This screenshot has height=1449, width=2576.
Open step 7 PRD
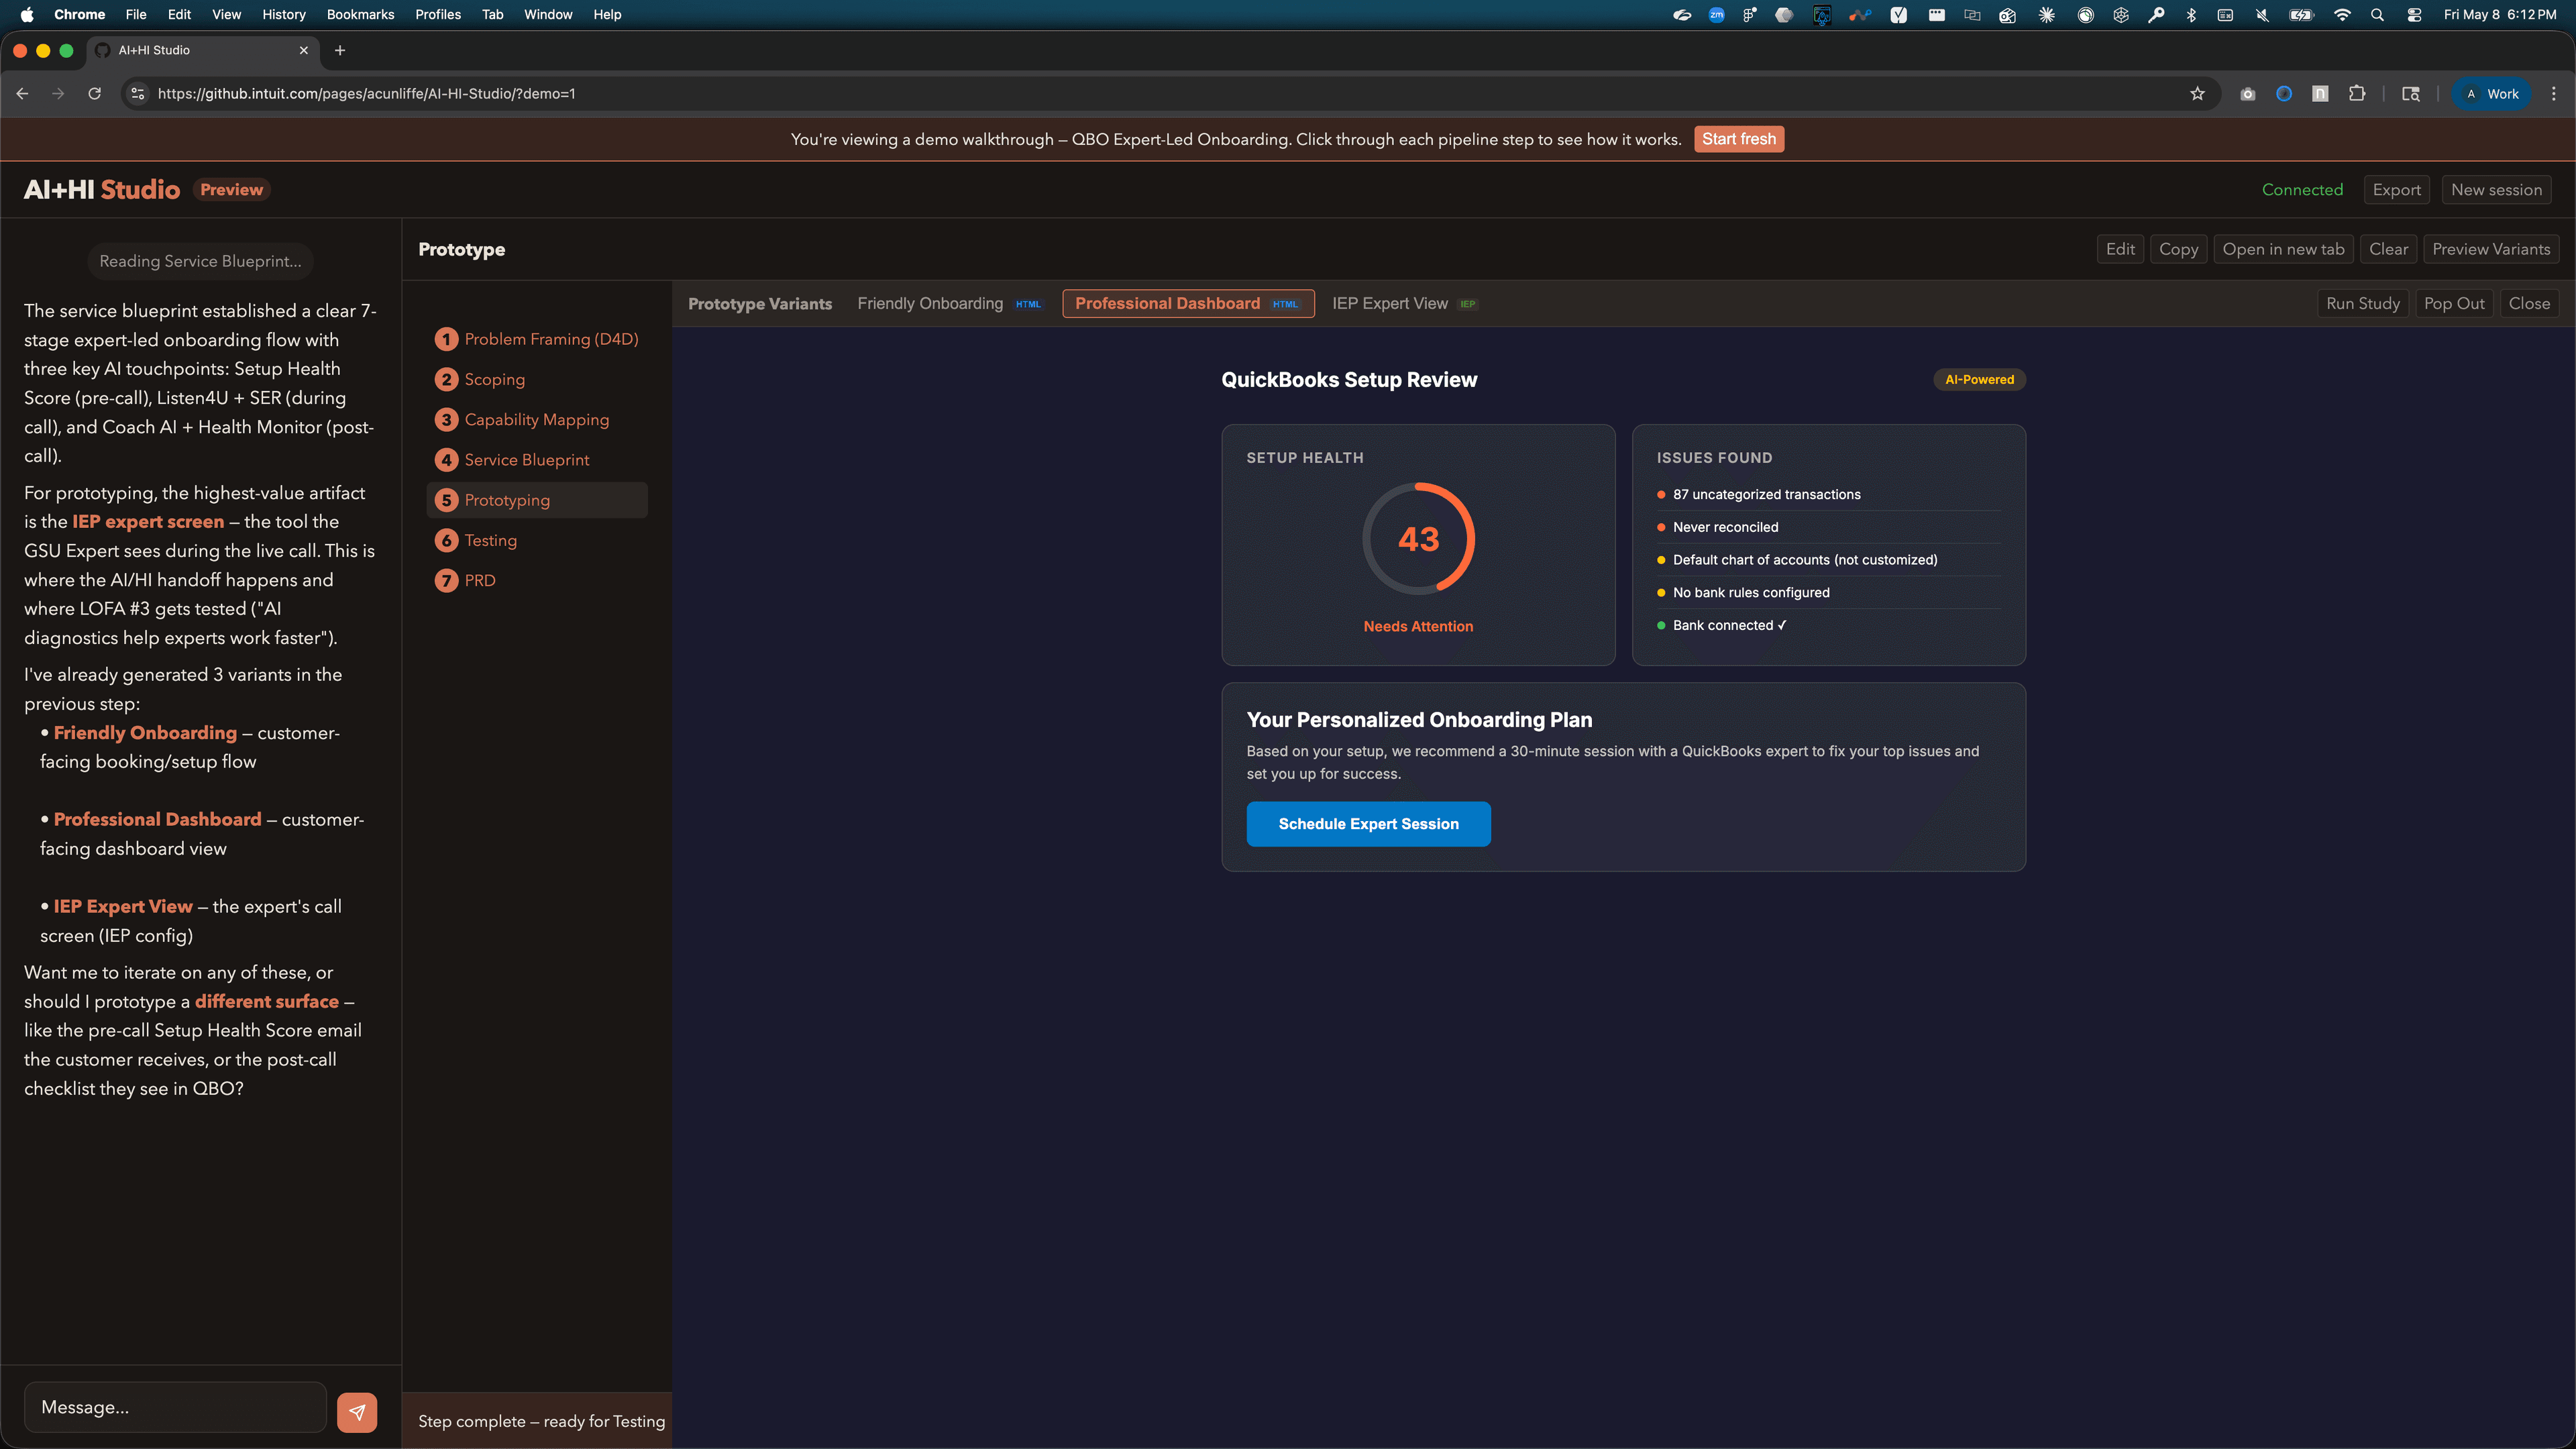pos(538,580)
